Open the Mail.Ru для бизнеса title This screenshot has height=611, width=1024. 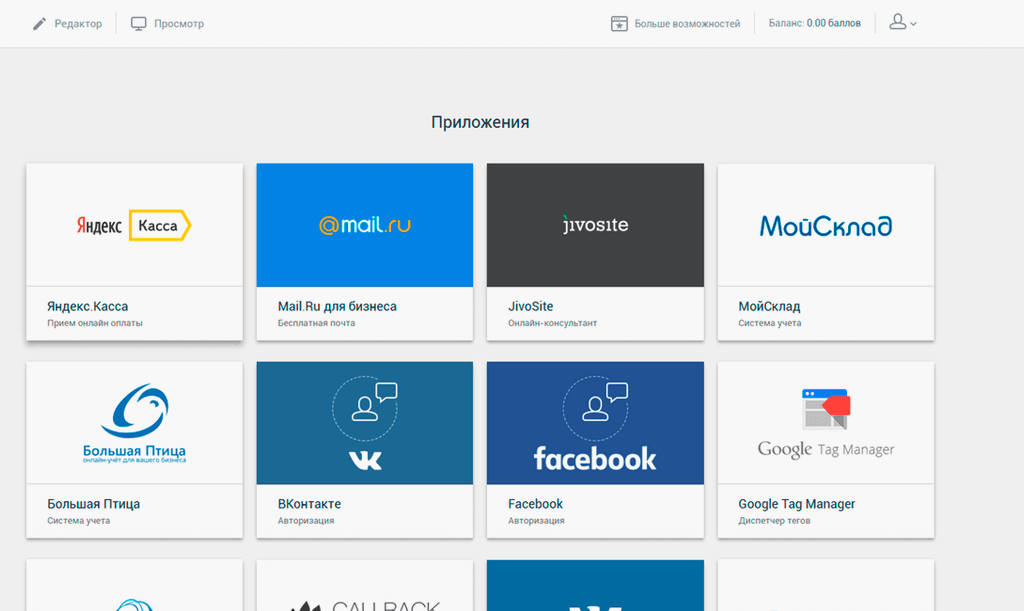(x=337, y=306)
